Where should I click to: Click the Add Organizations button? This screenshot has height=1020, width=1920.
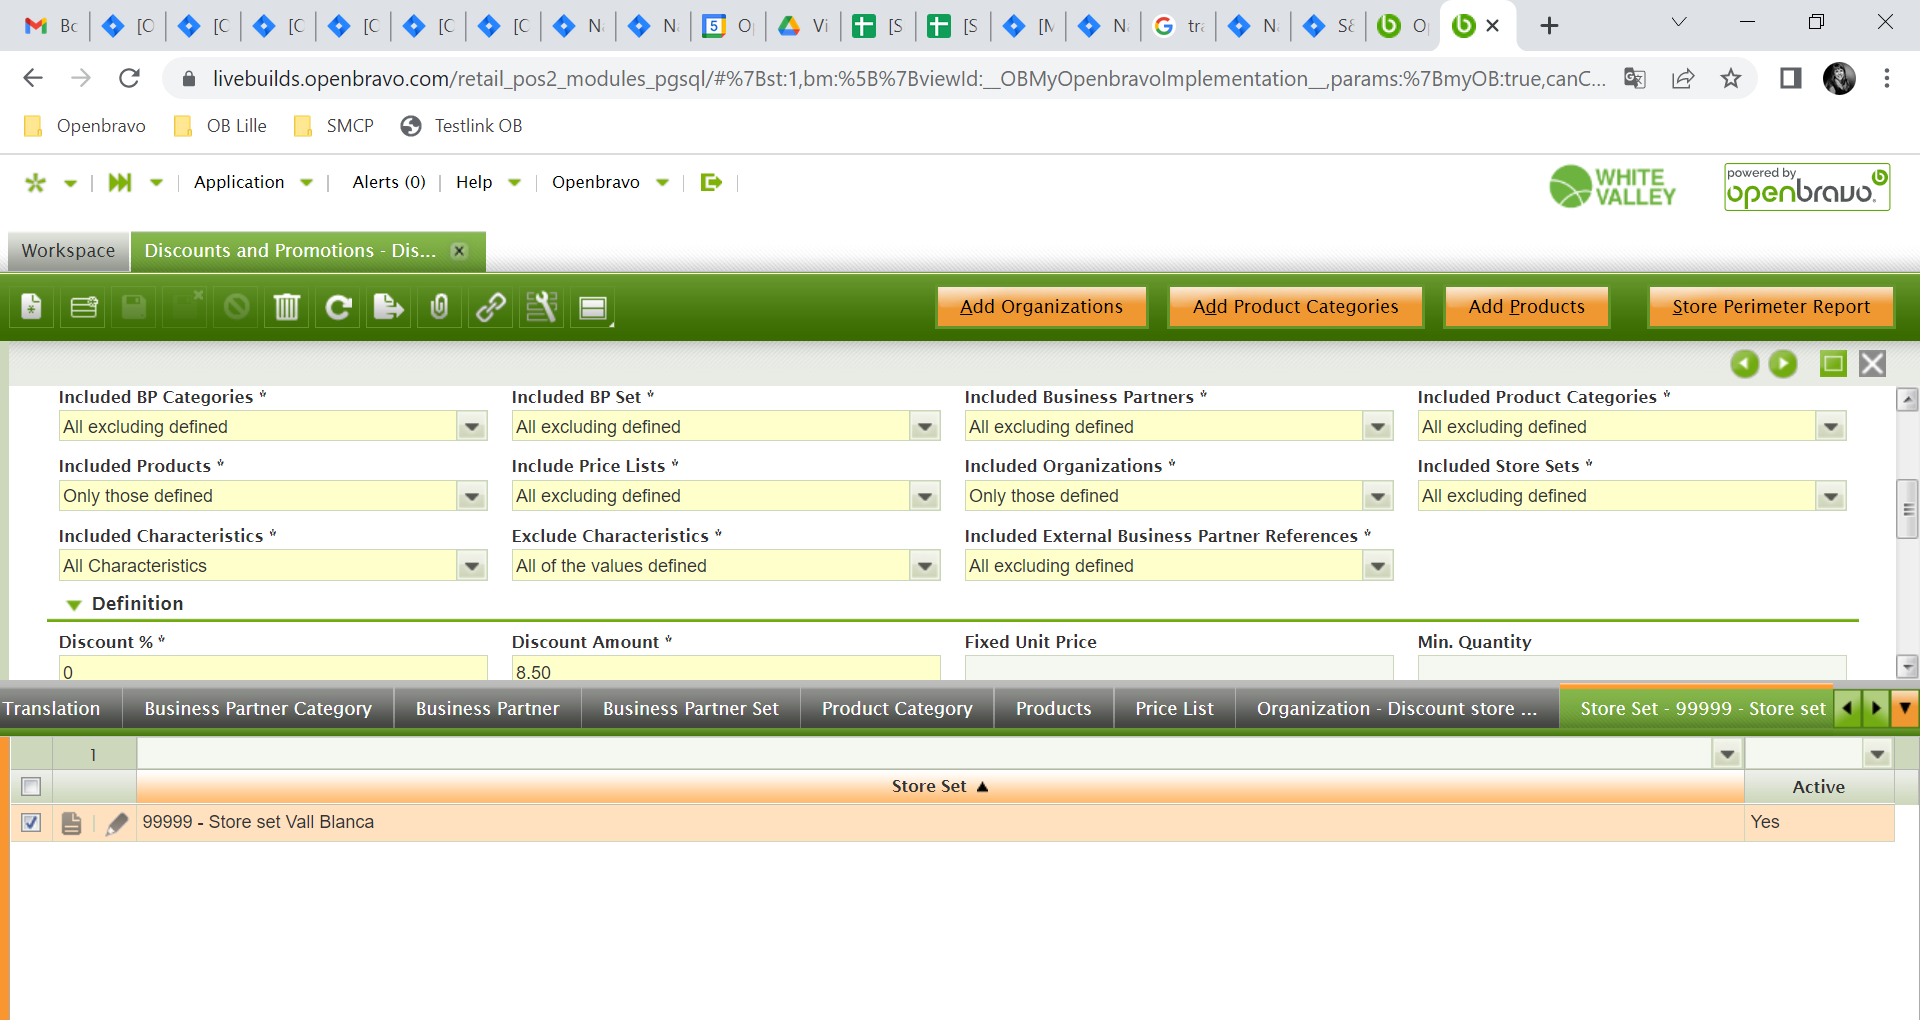click(1041, 307)
